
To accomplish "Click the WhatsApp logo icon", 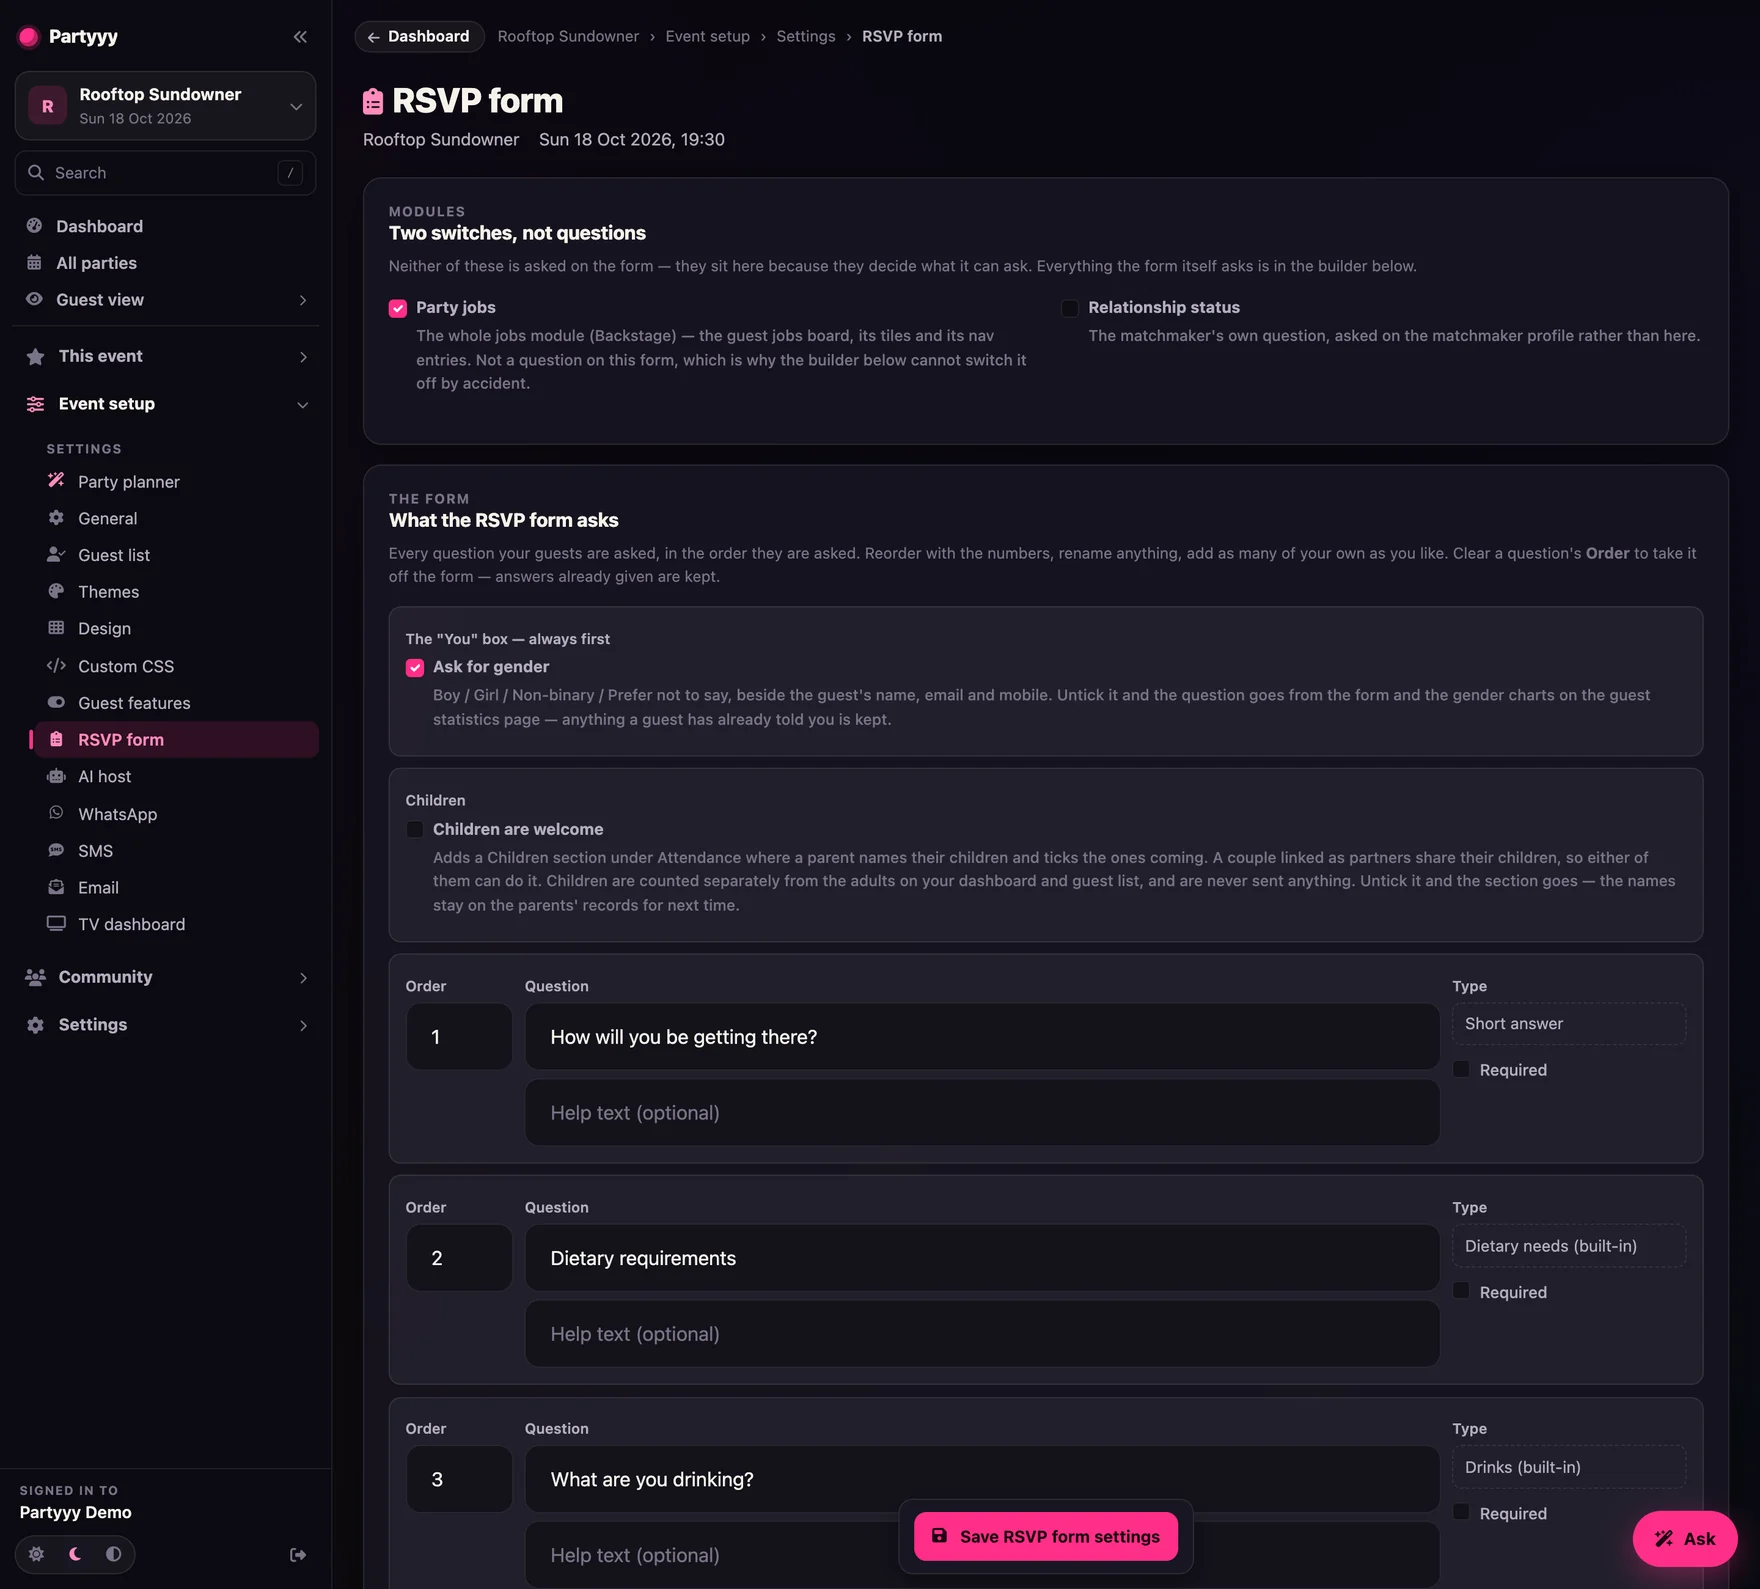I will [x=56, y=813].
